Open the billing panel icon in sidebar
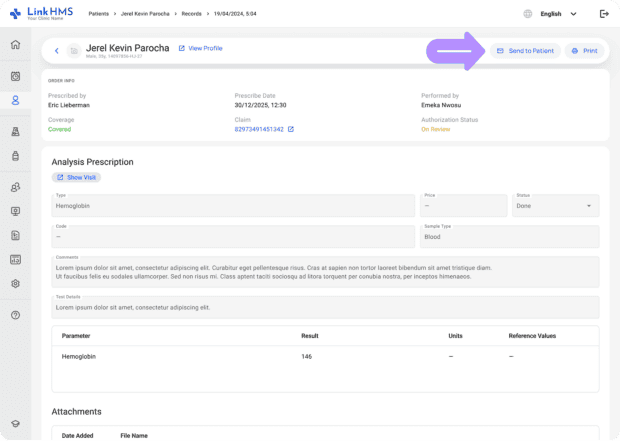This screenshot has height=441, width=620. 15,260
